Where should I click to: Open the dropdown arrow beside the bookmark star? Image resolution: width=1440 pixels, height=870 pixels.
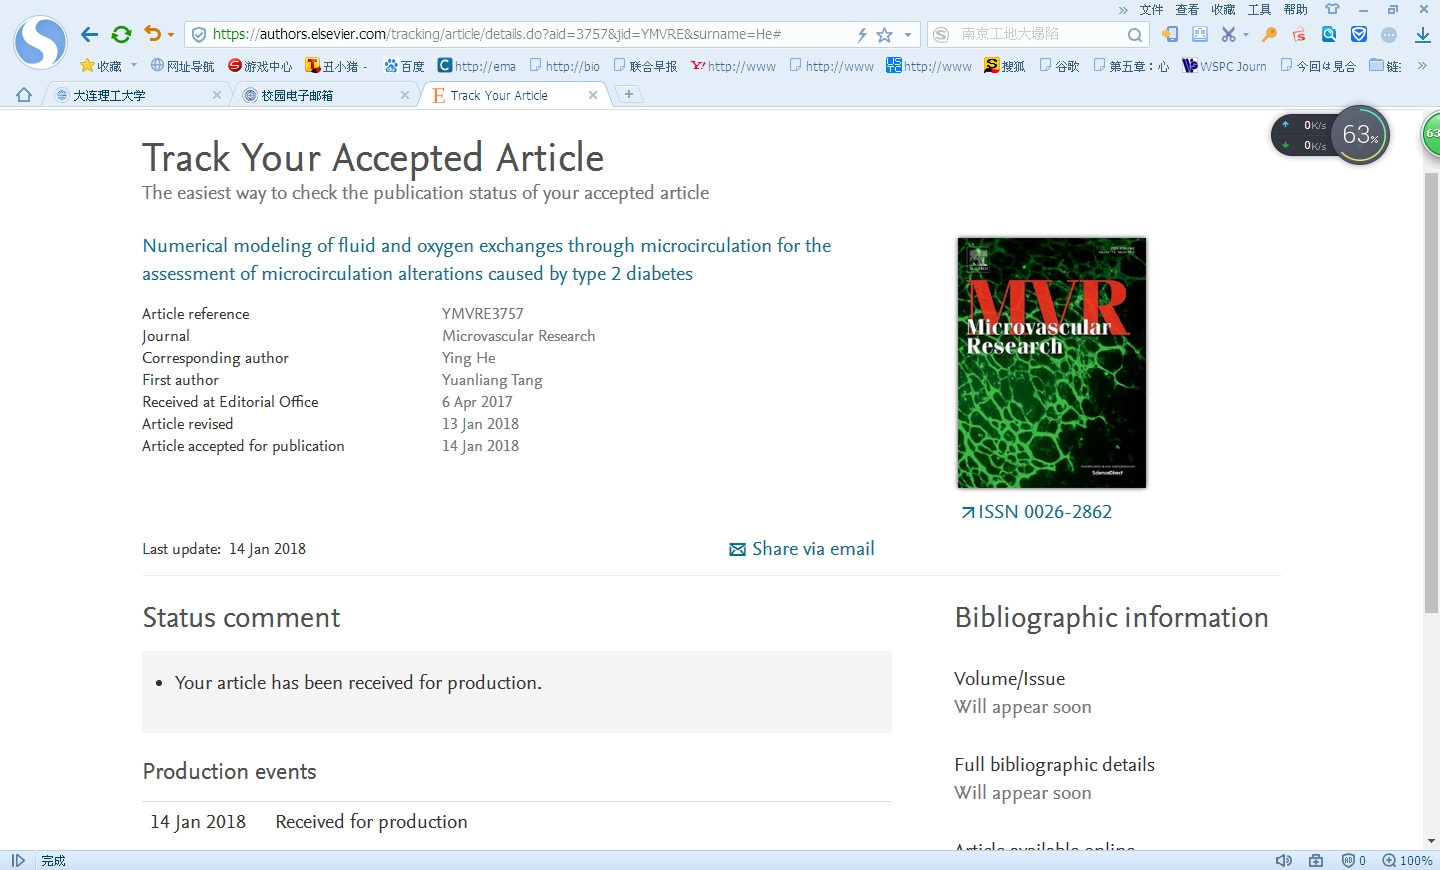click(908, 35)
